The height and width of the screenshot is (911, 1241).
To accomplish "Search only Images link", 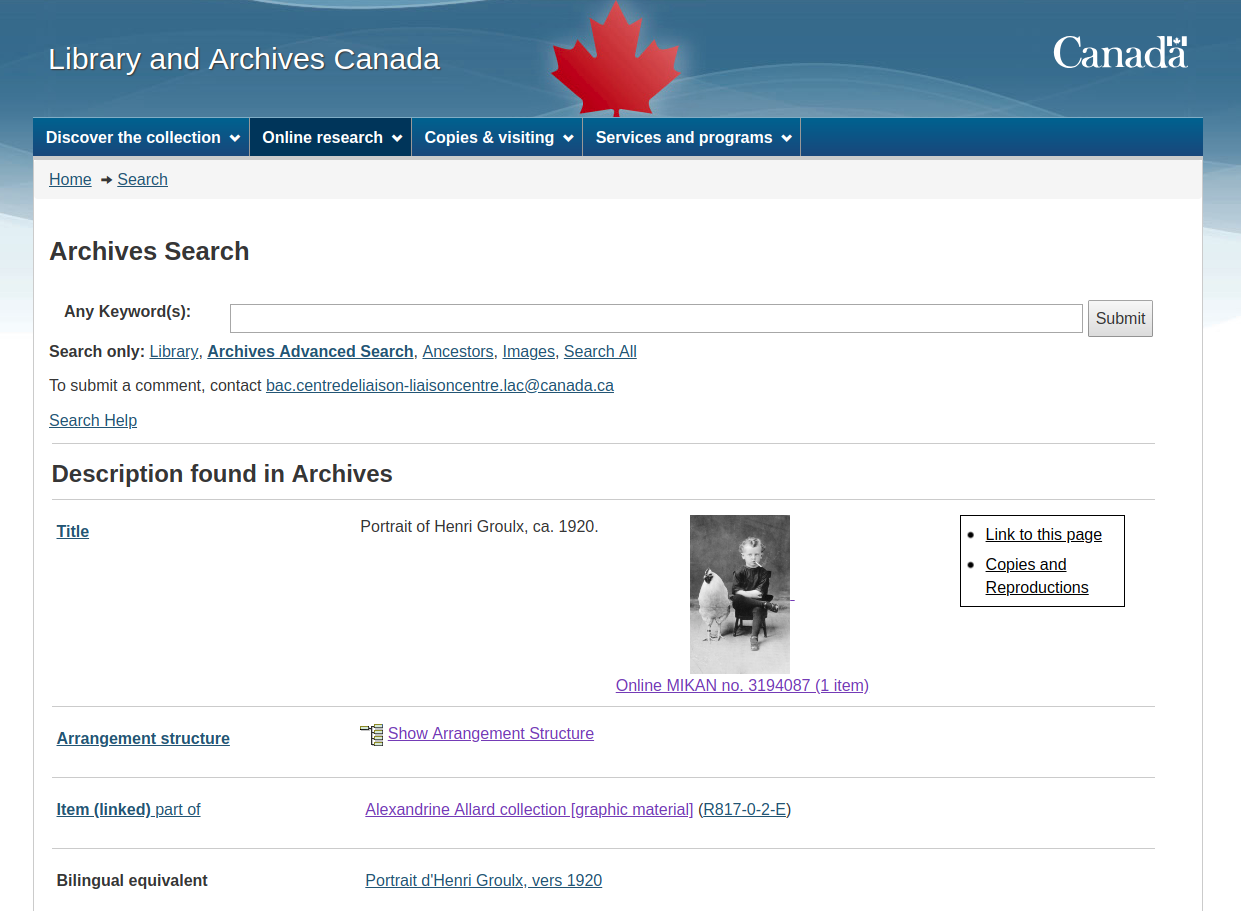I will pos(528,352).
